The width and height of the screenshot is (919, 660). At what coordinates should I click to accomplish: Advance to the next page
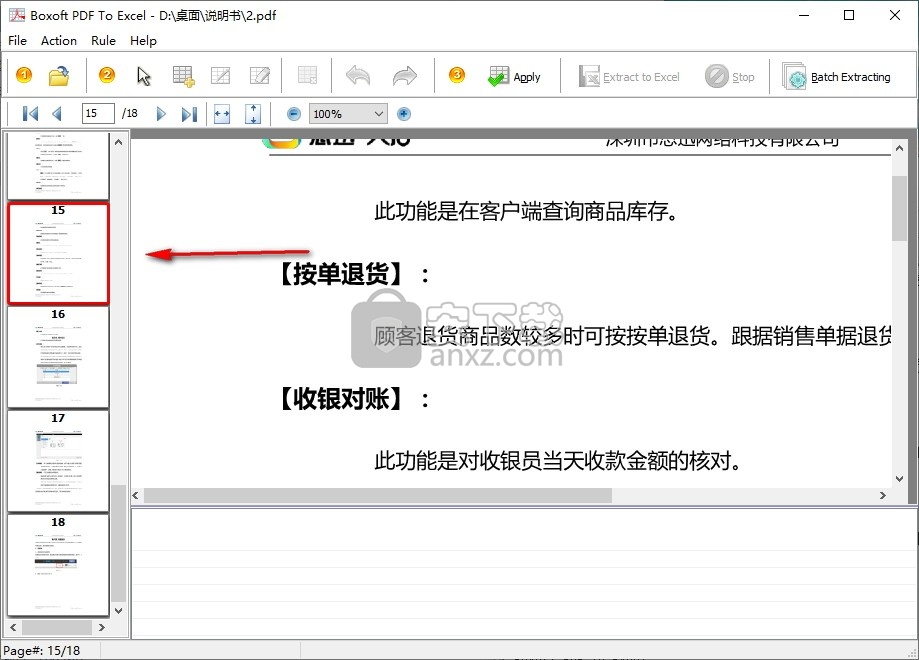[x=161, y=114]
